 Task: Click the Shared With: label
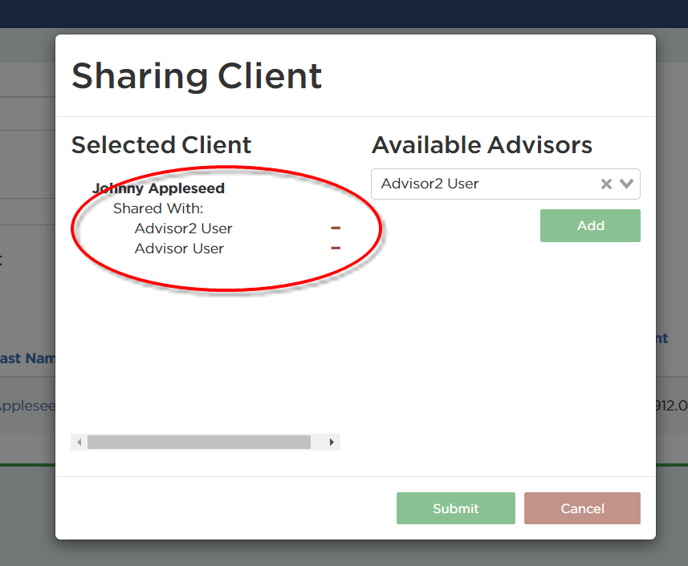tap(158, 208)
